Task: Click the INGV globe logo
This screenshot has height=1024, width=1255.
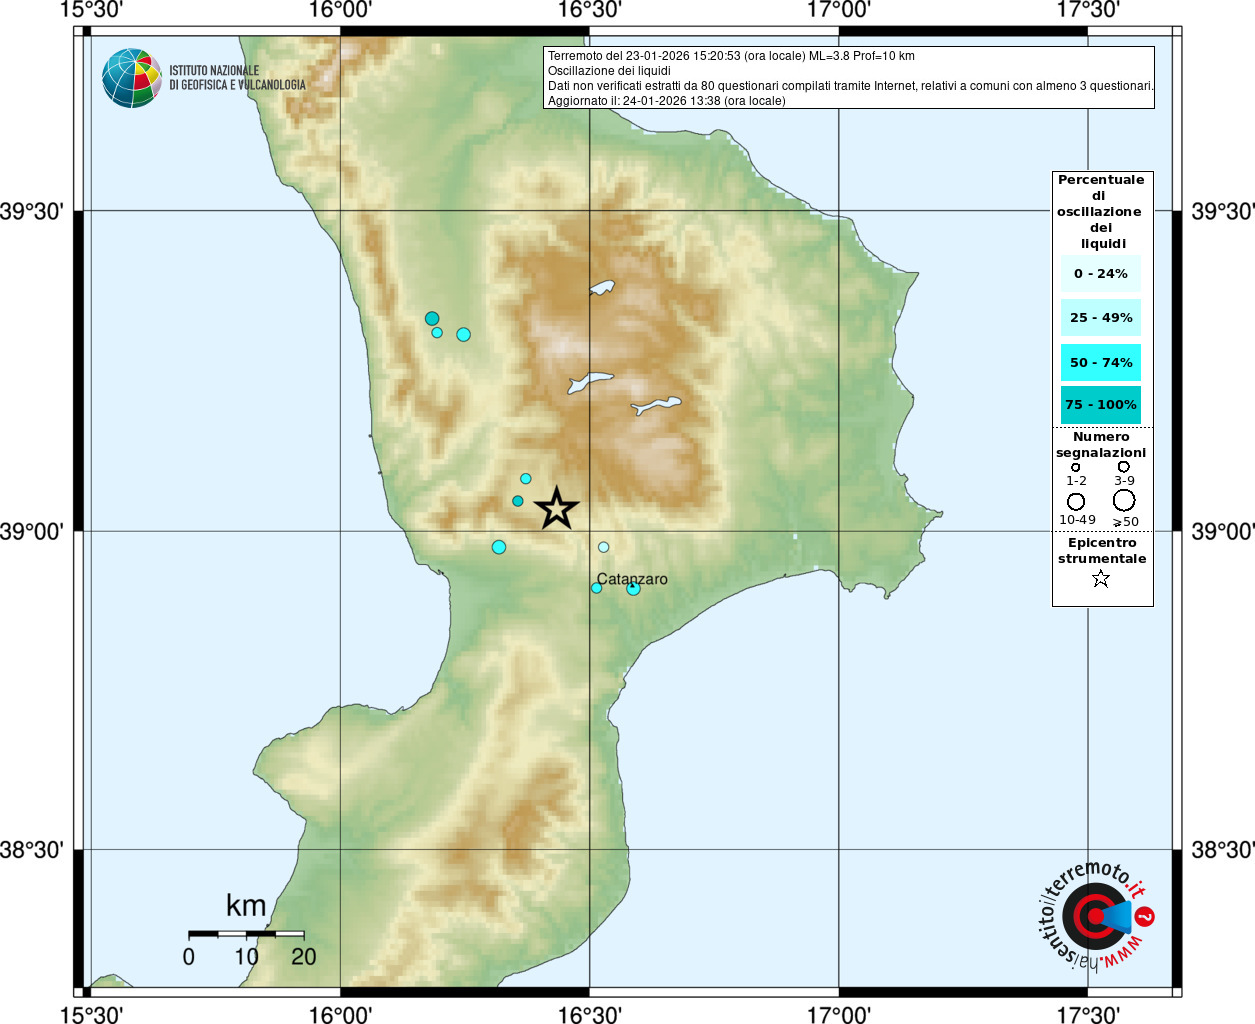Action: pyautogui.click(x=132, y=78)
